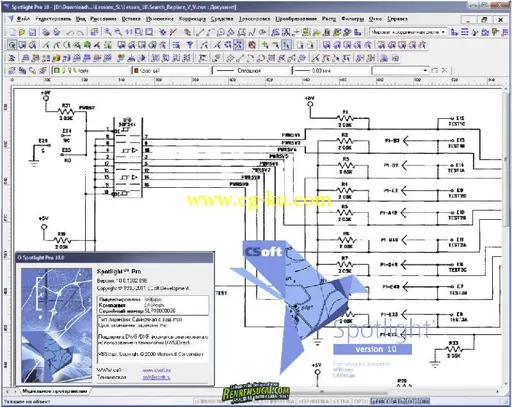
Task: Toggle the ОРТО mode in status bar
Action: coord(361,401)
